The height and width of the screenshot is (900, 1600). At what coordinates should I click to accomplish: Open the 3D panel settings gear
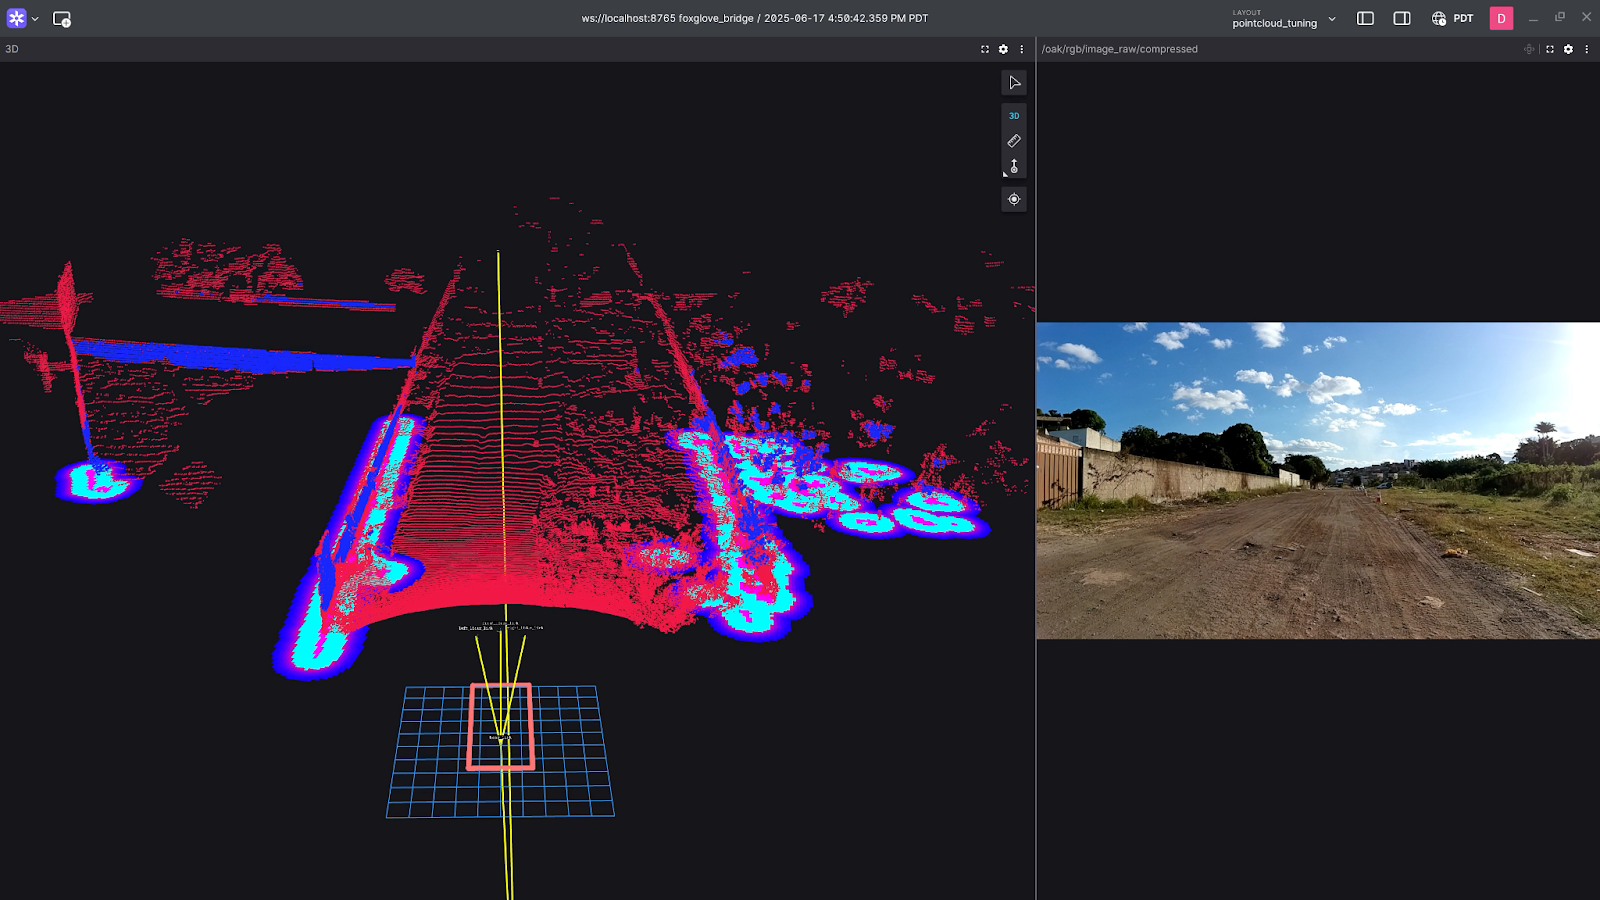(1003, 49)
